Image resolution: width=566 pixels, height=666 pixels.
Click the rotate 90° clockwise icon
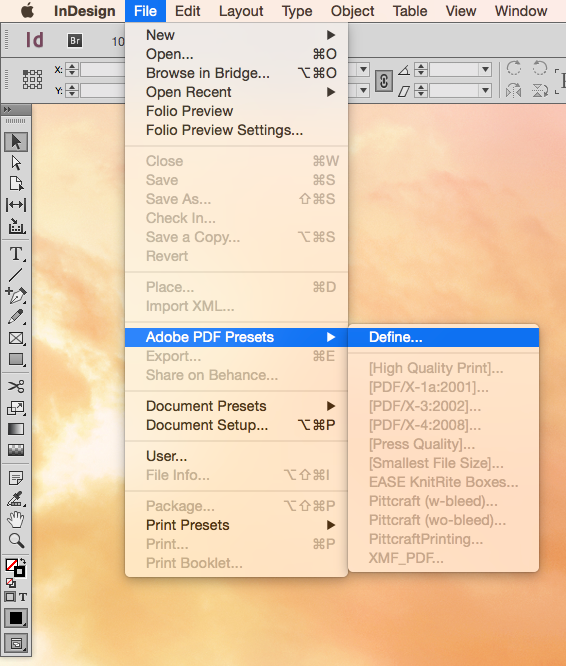pos(514,68)
